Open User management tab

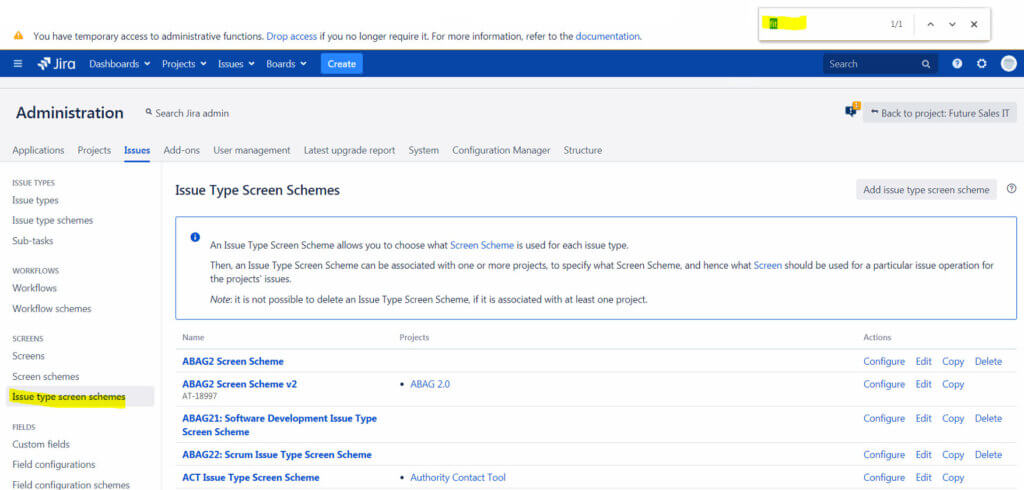(x=251, y=150)
